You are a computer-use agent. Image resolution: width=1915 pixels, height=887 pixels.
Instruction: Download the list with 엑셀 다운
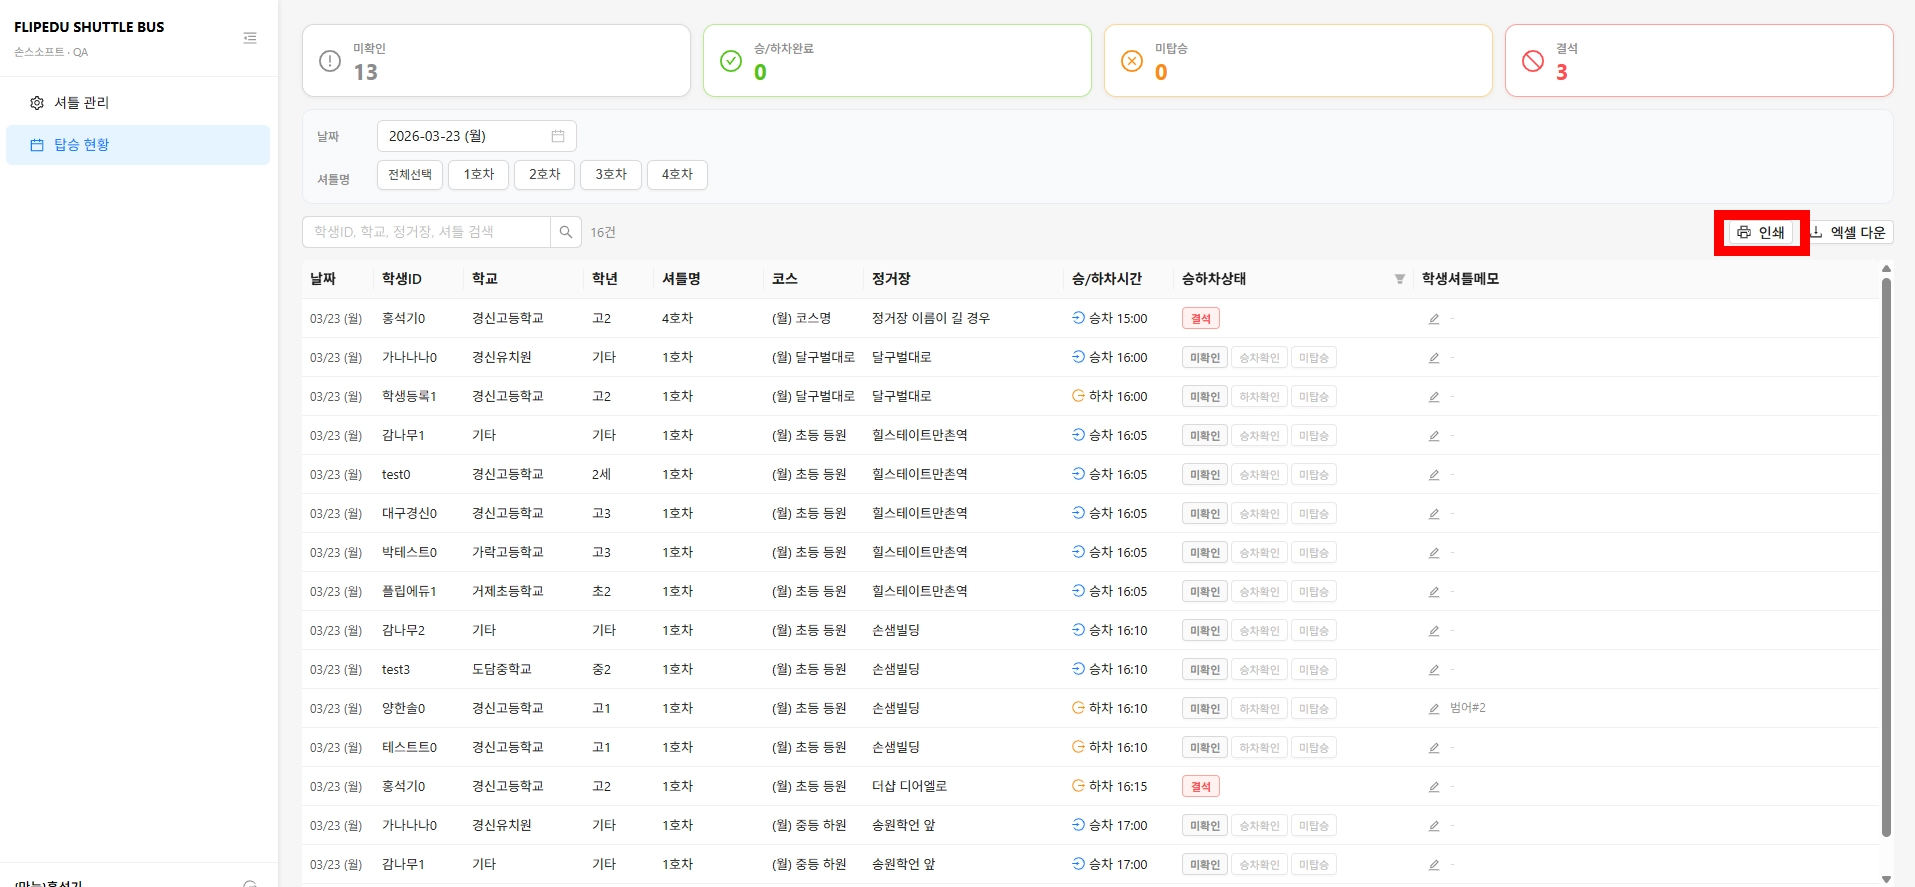pos(1848,233)
